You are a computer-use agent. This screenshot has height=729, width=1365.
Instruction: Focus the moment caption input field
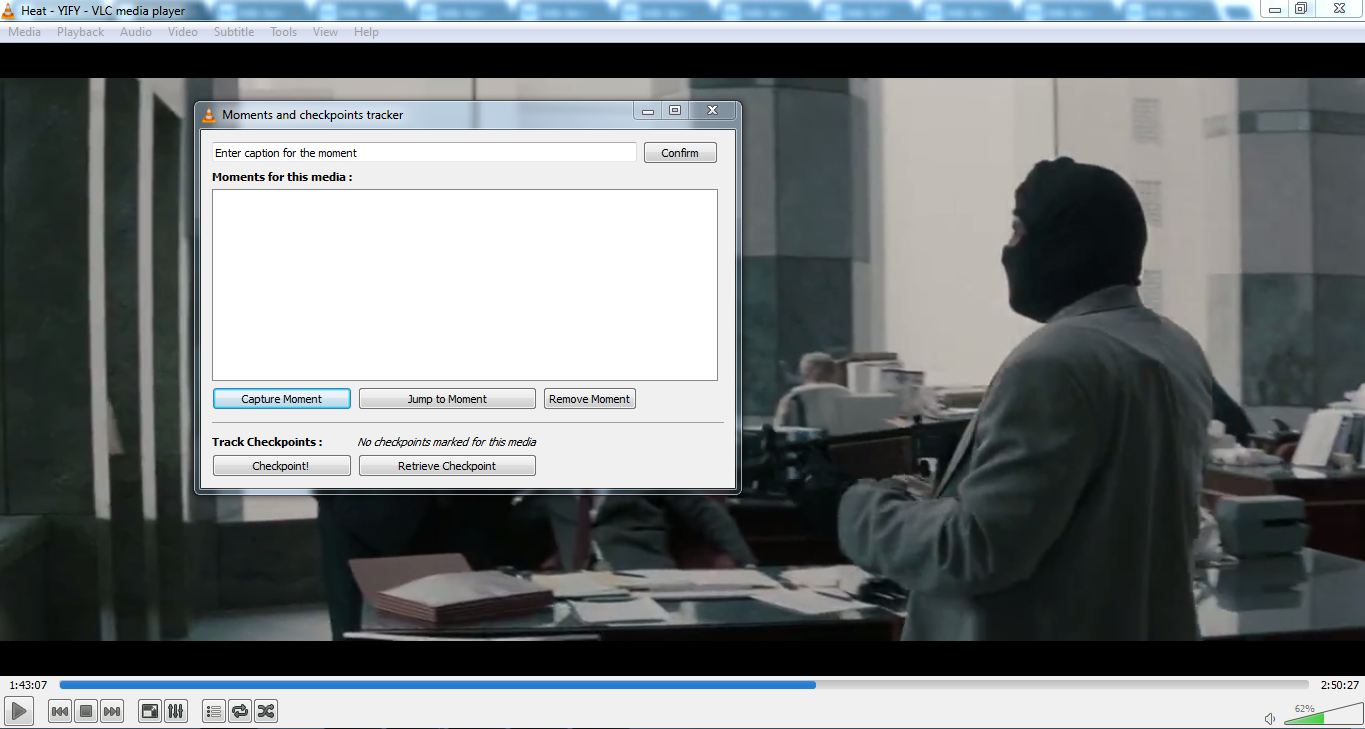(x=424, y=153)
